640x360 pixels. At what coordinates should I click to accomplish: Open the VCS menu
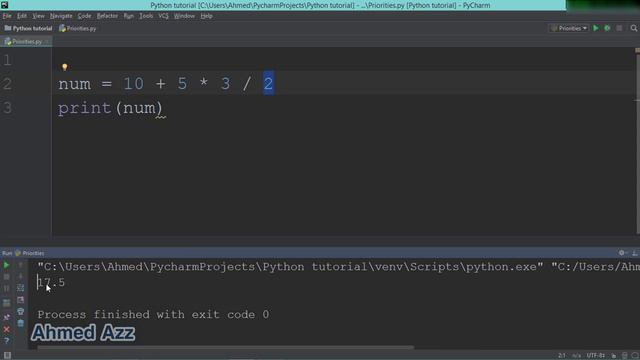[163, 16]
